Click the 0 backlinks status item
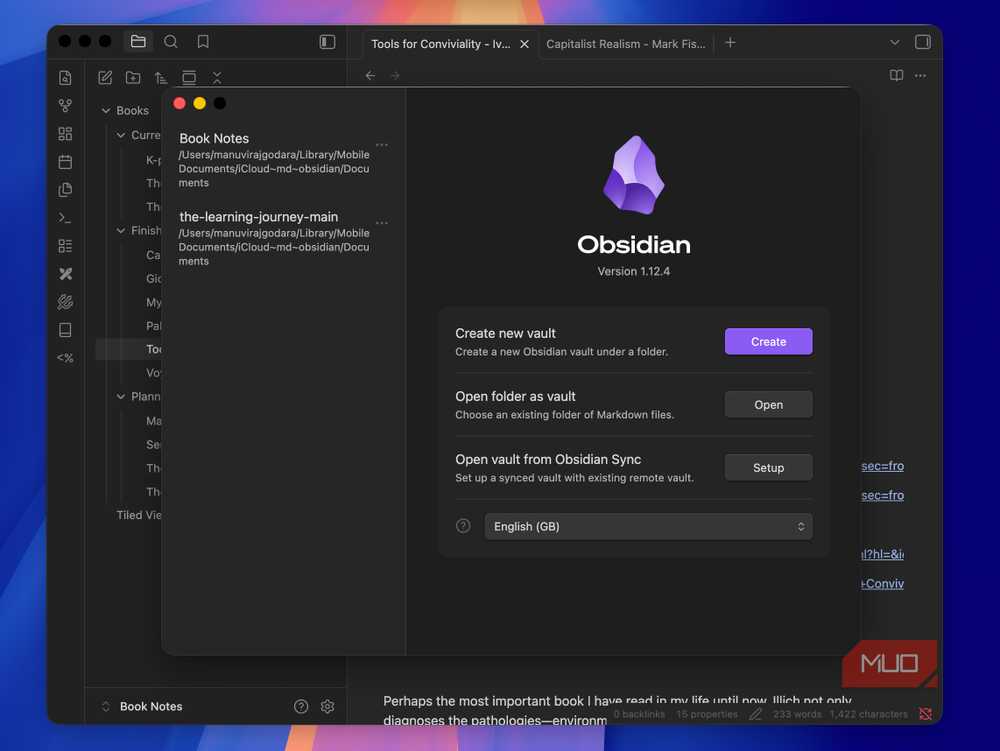This screenshot has width=1000, height=751. coord(639,715)
